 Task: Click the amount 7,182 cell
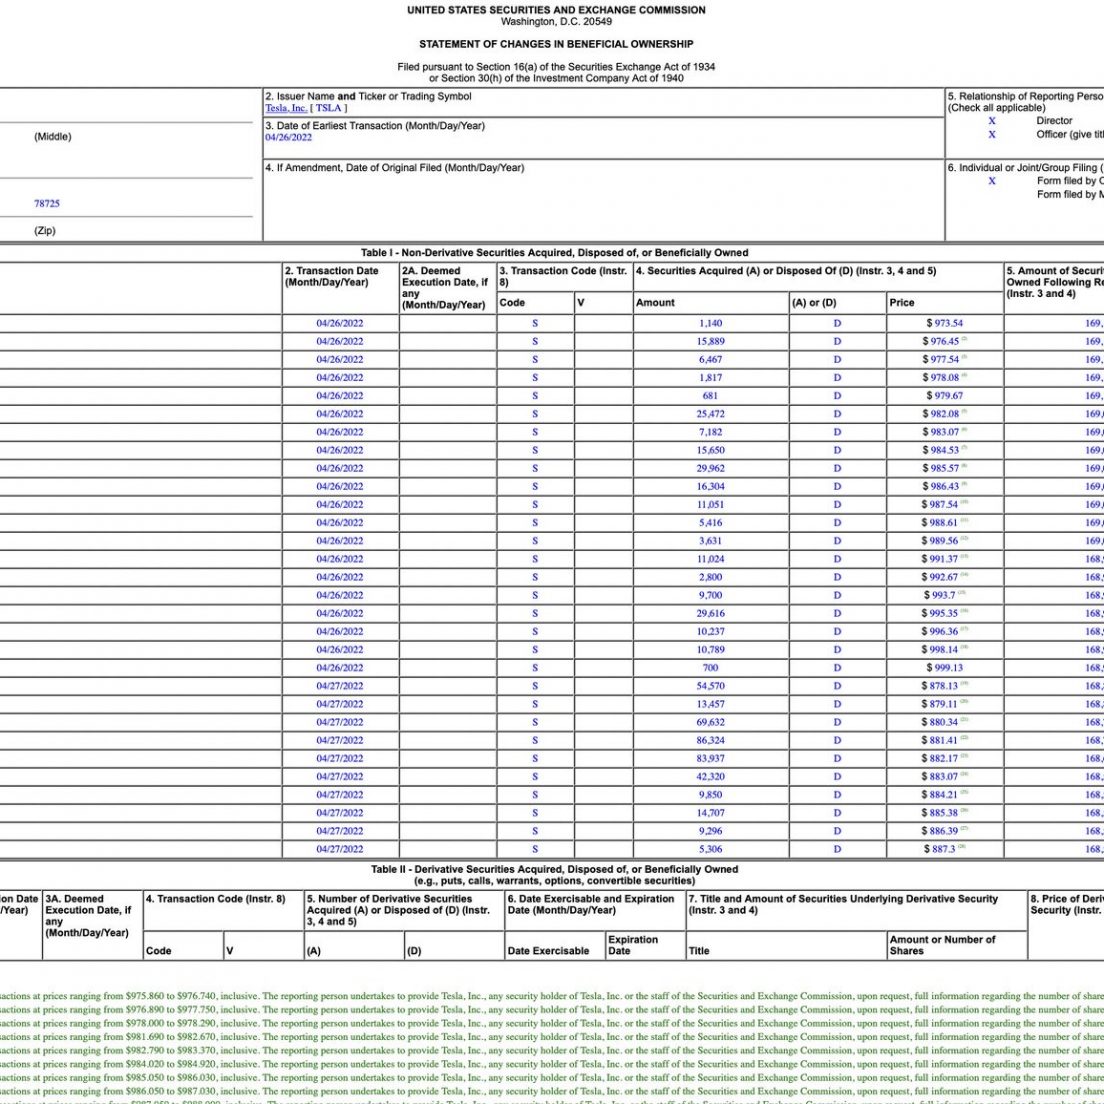click(x=710, y=432)
